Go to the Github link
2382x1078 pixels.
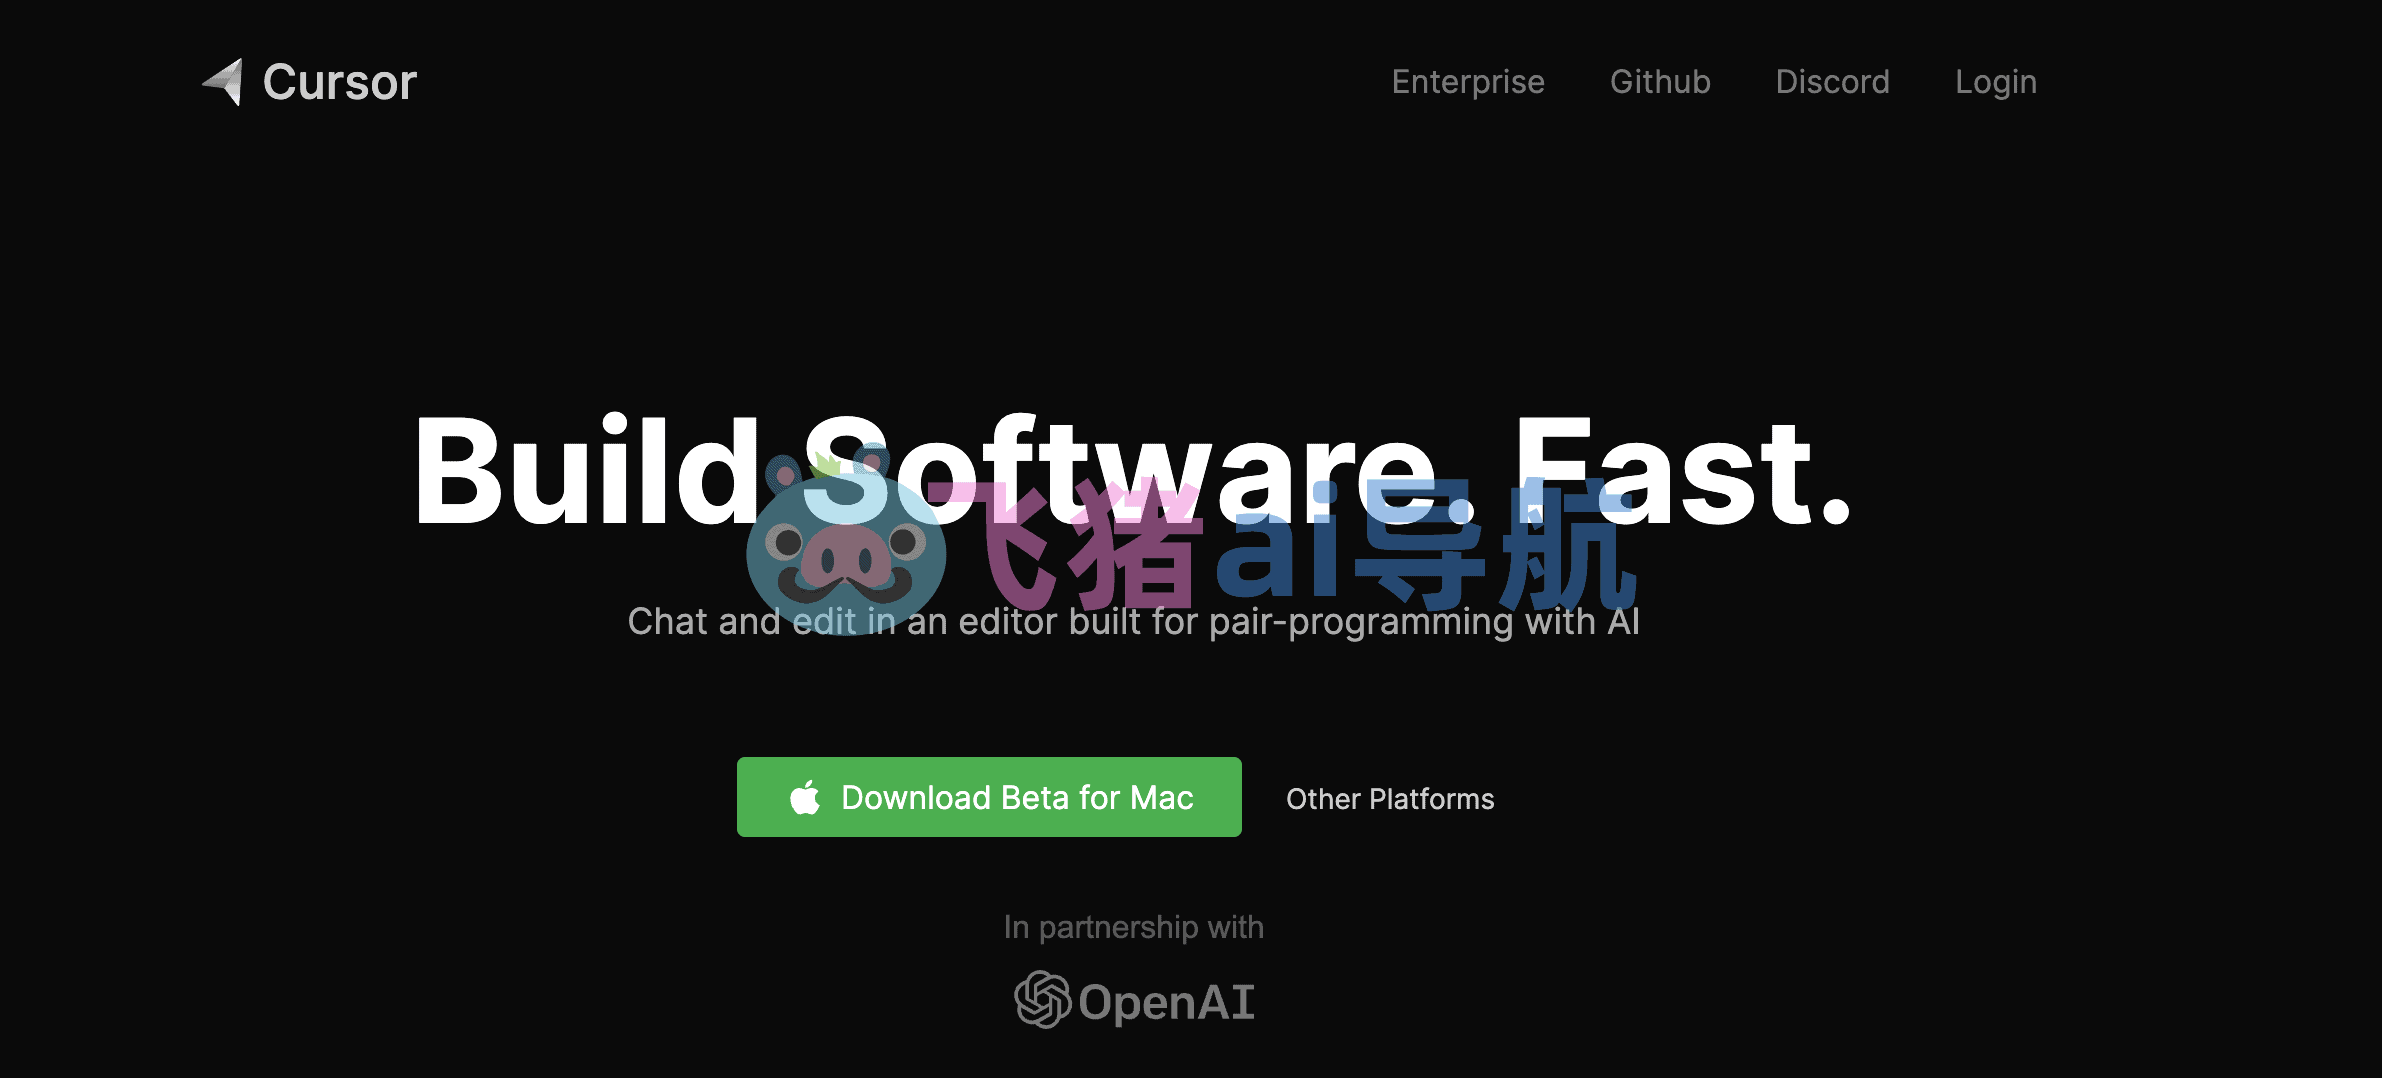point(1660,82)
